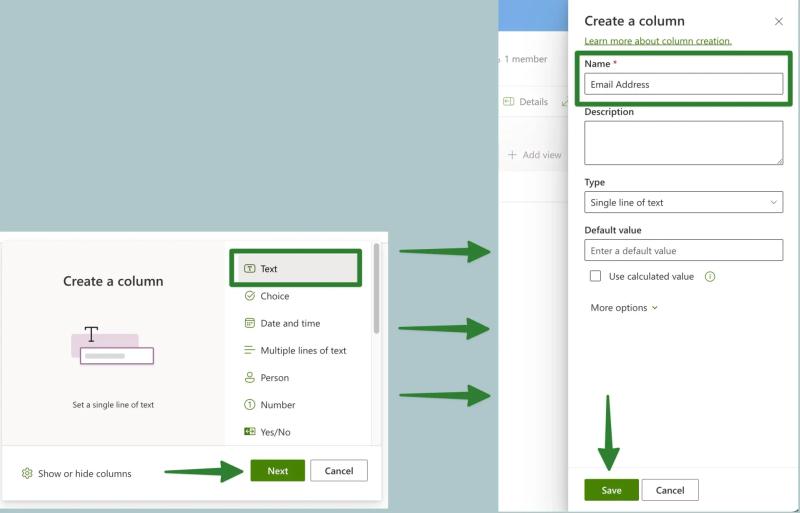This screenshot has width=800, height=513.
Task: Open the Type dropdown showing Single line of text
Action: 683,202
